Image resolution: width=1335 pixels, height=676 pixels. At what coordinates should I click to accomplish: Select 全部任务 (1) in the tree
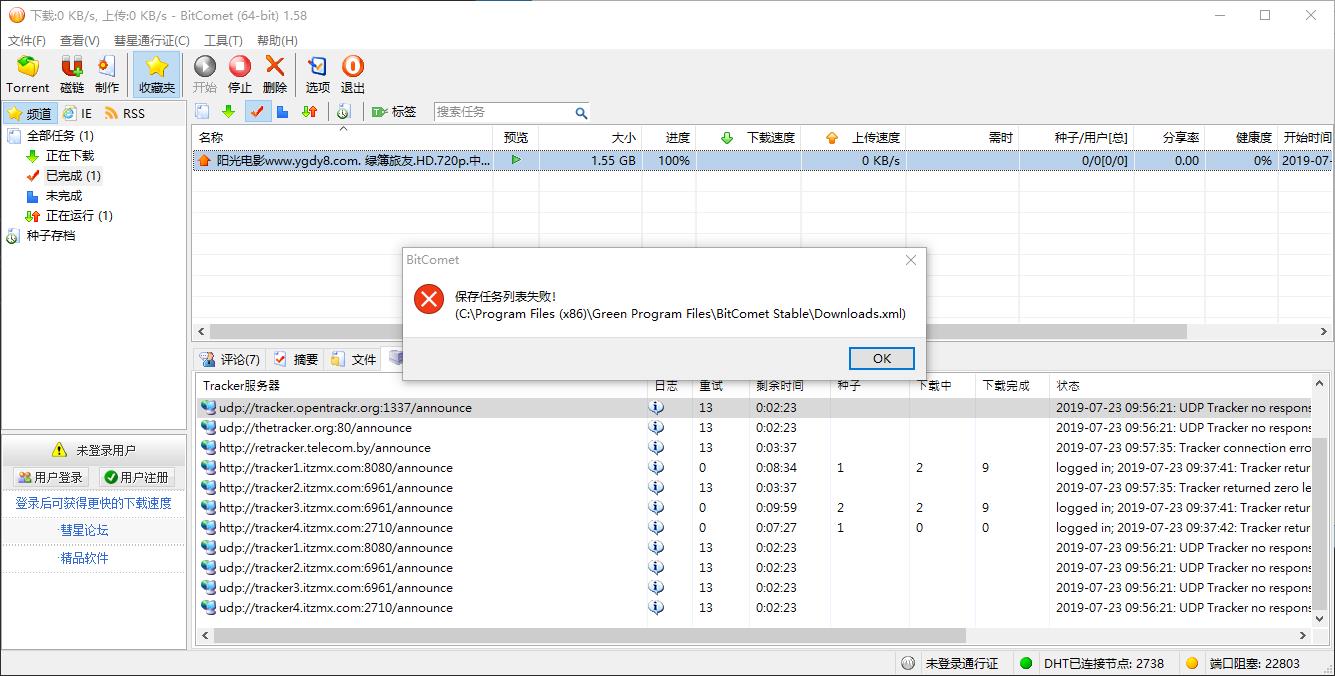[x=60, y=135]
